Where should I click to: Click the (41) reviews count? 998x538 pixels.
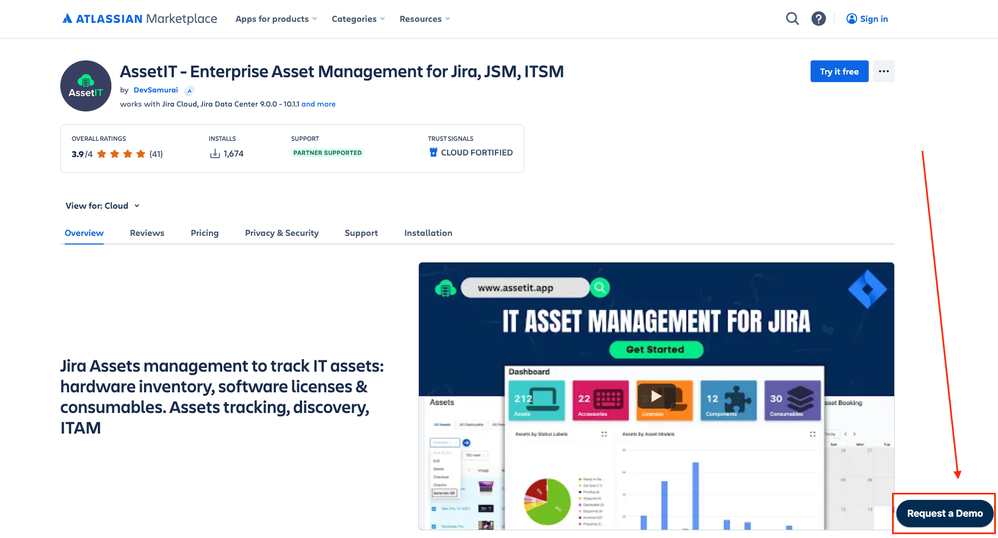156,154
